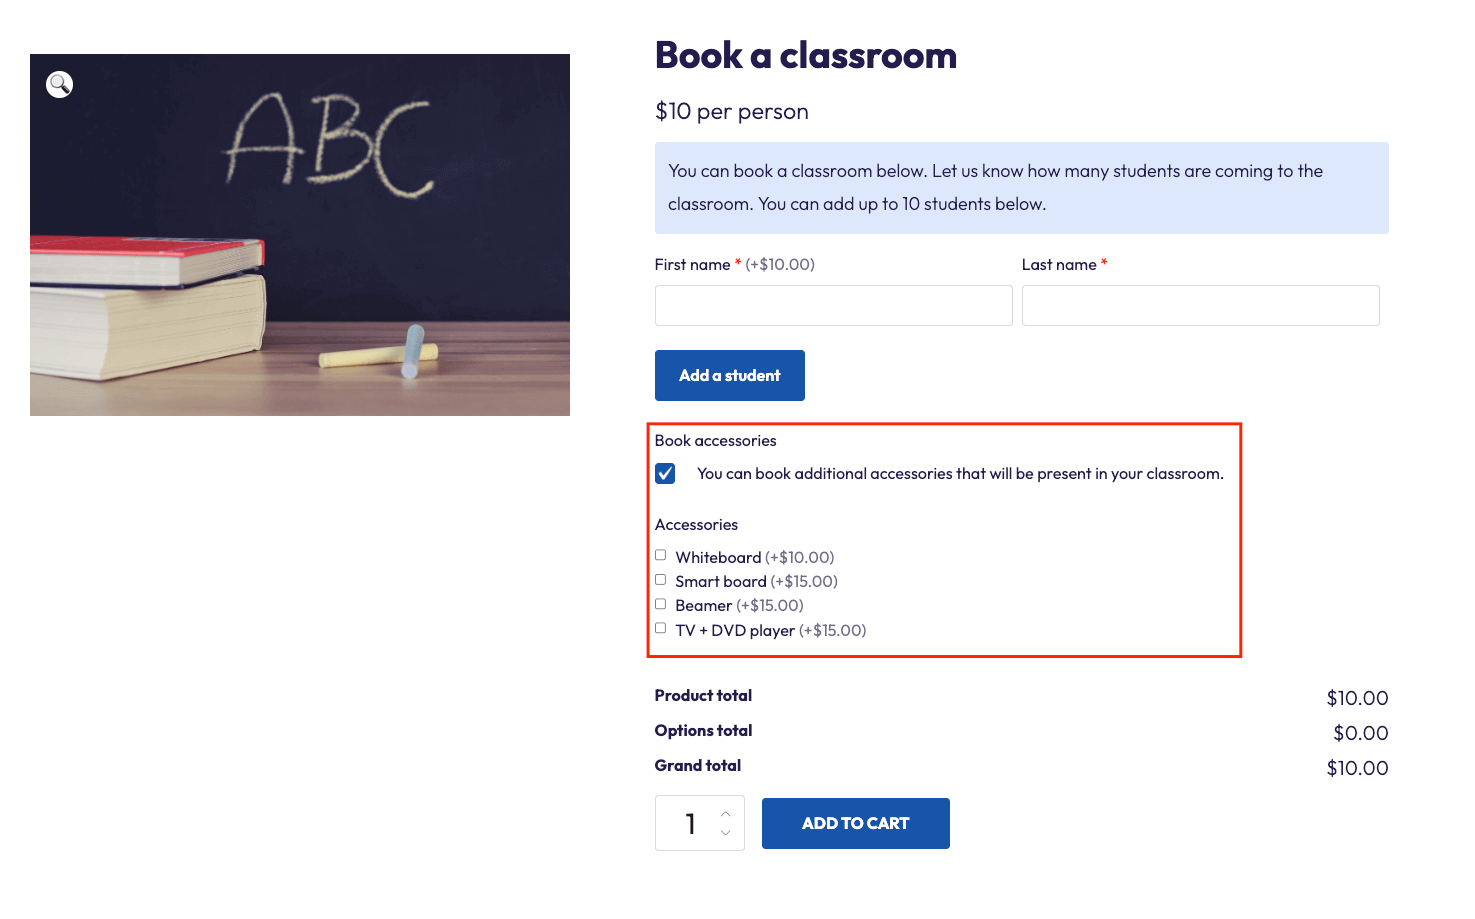Screen dimensions: 1475x919
Task: Click the Grand total amount value
Action: point(1357,768)
